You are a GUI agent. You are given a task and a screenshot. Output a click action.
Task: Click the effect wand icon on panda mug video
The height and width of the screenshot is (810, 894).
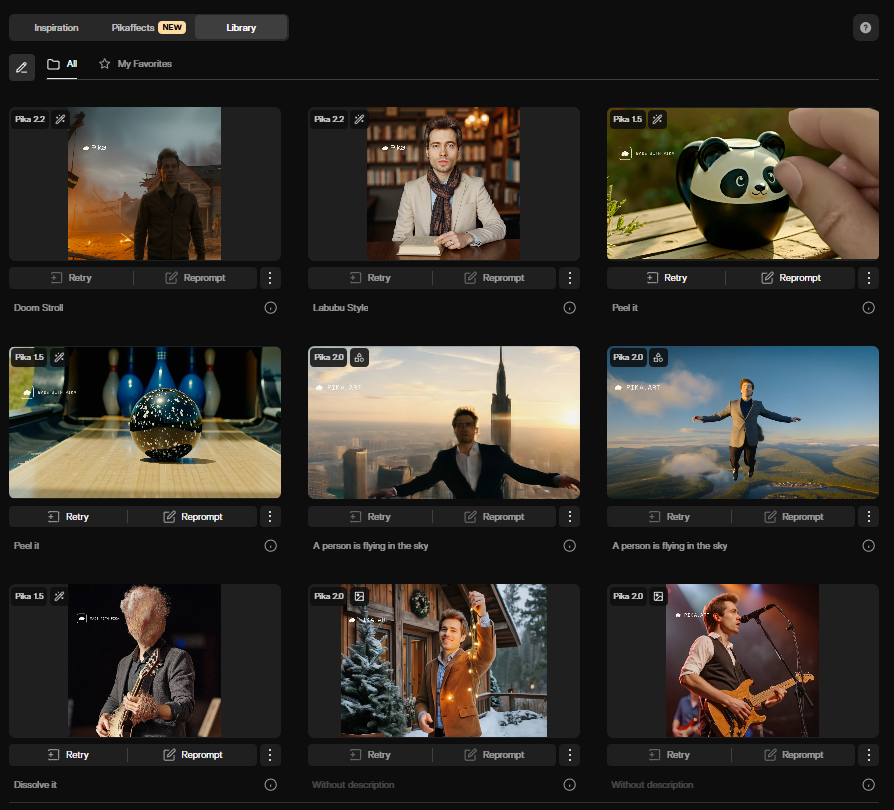657,119
